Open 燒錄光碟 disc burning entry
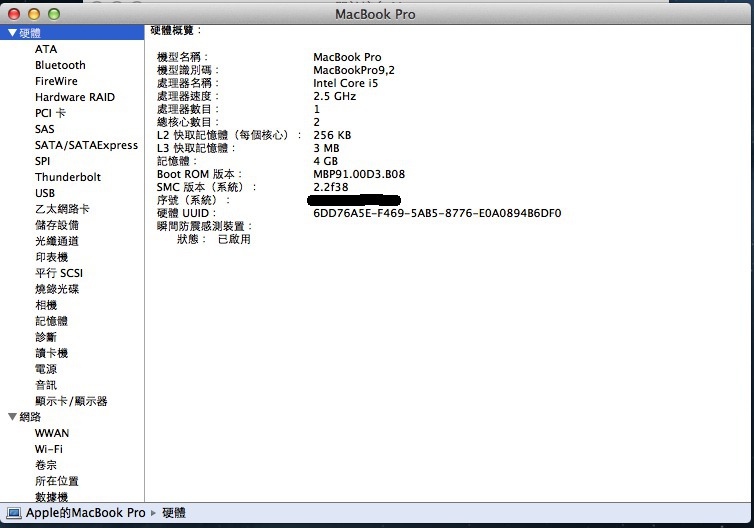 57,289
